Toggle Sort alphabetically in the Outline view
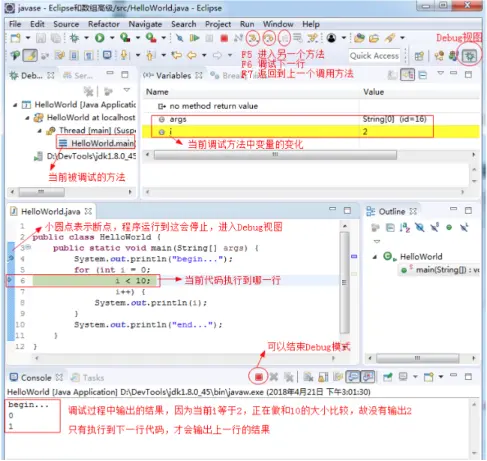487x461 pixels. pyautogui.click(x=405, y=228)
